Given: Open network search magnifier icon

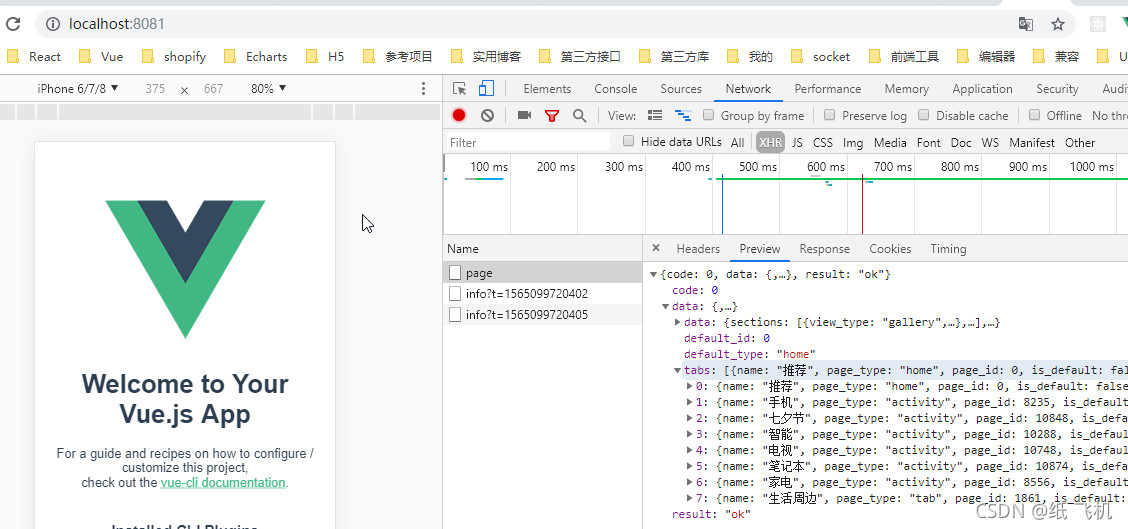Looking at the screenshot, I should 580,116.
